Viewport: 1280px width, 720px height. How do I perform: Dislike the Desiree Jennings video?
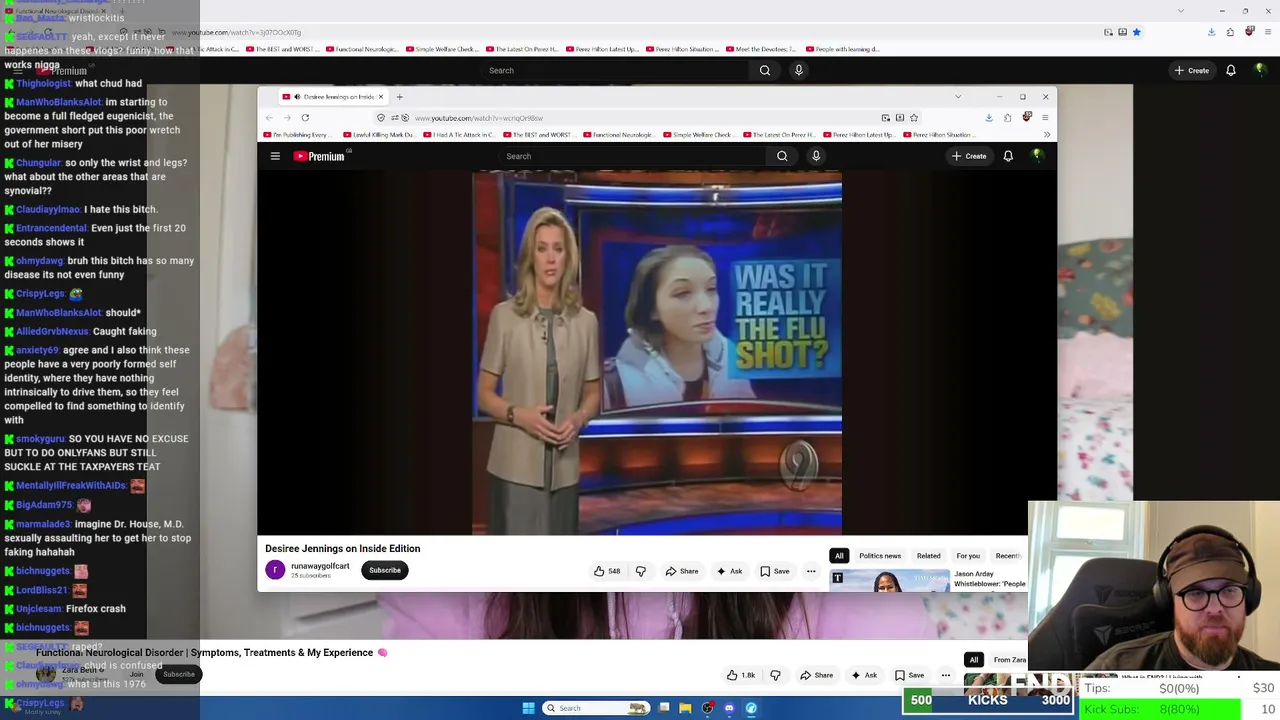pos(640,571)
